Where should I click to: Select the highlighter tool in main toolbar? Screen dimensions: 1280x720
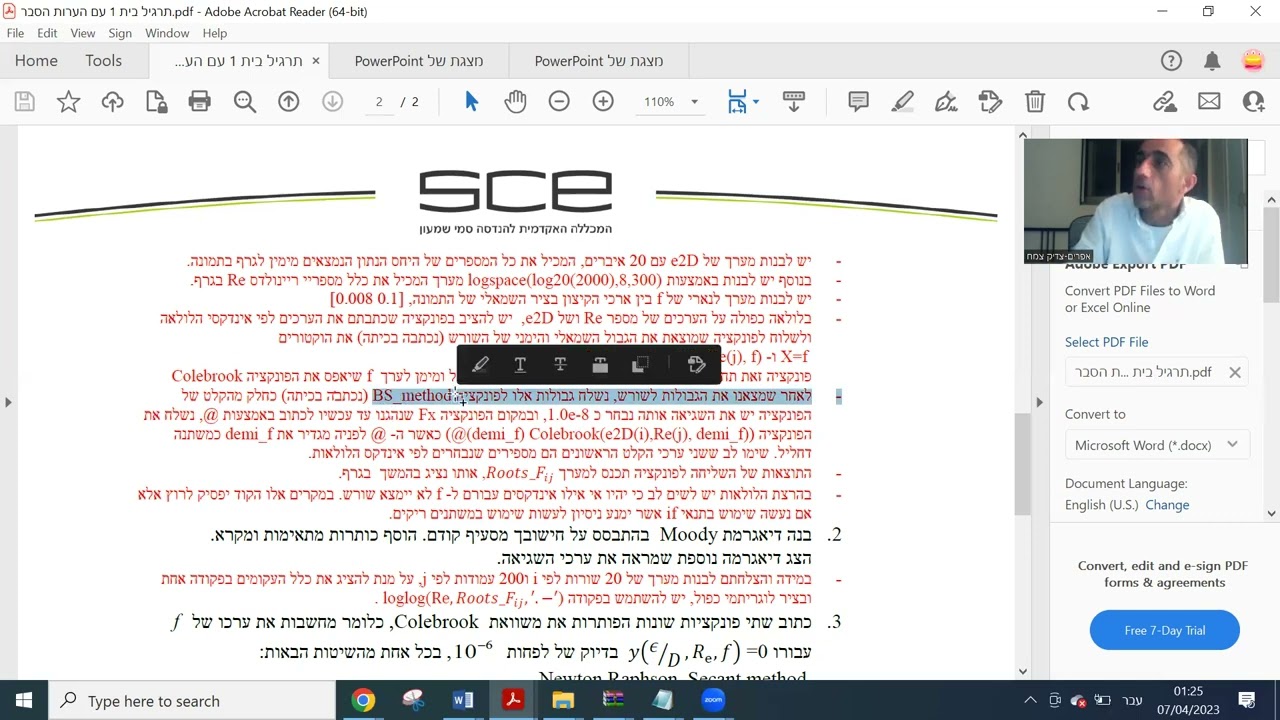click(902, 101)
